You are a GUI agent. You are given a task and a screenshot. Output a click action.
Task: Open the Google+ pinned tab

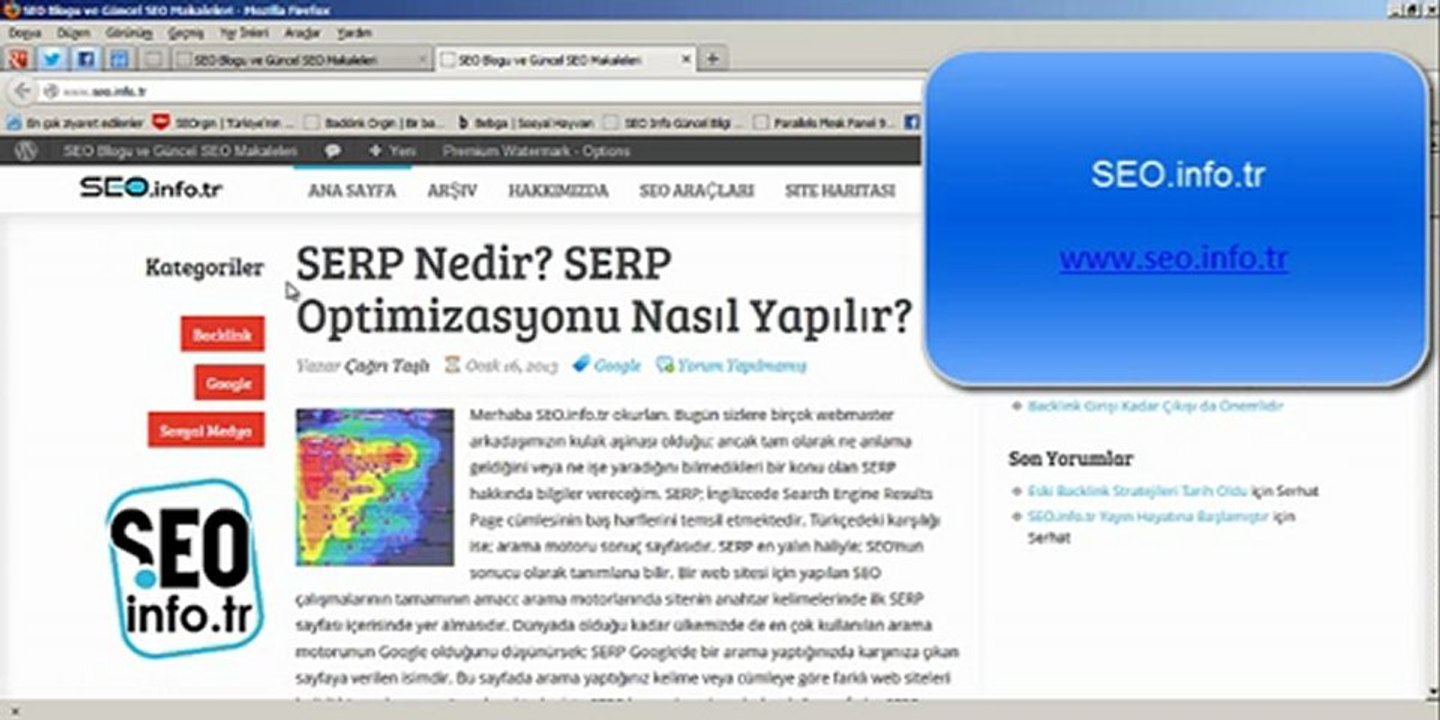[x=17, y=59]
